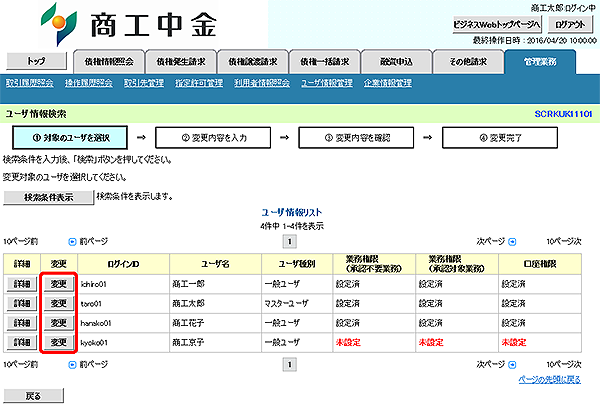
Task: Switch to the 債権発生請求 tab
Action: coord(181,62)
